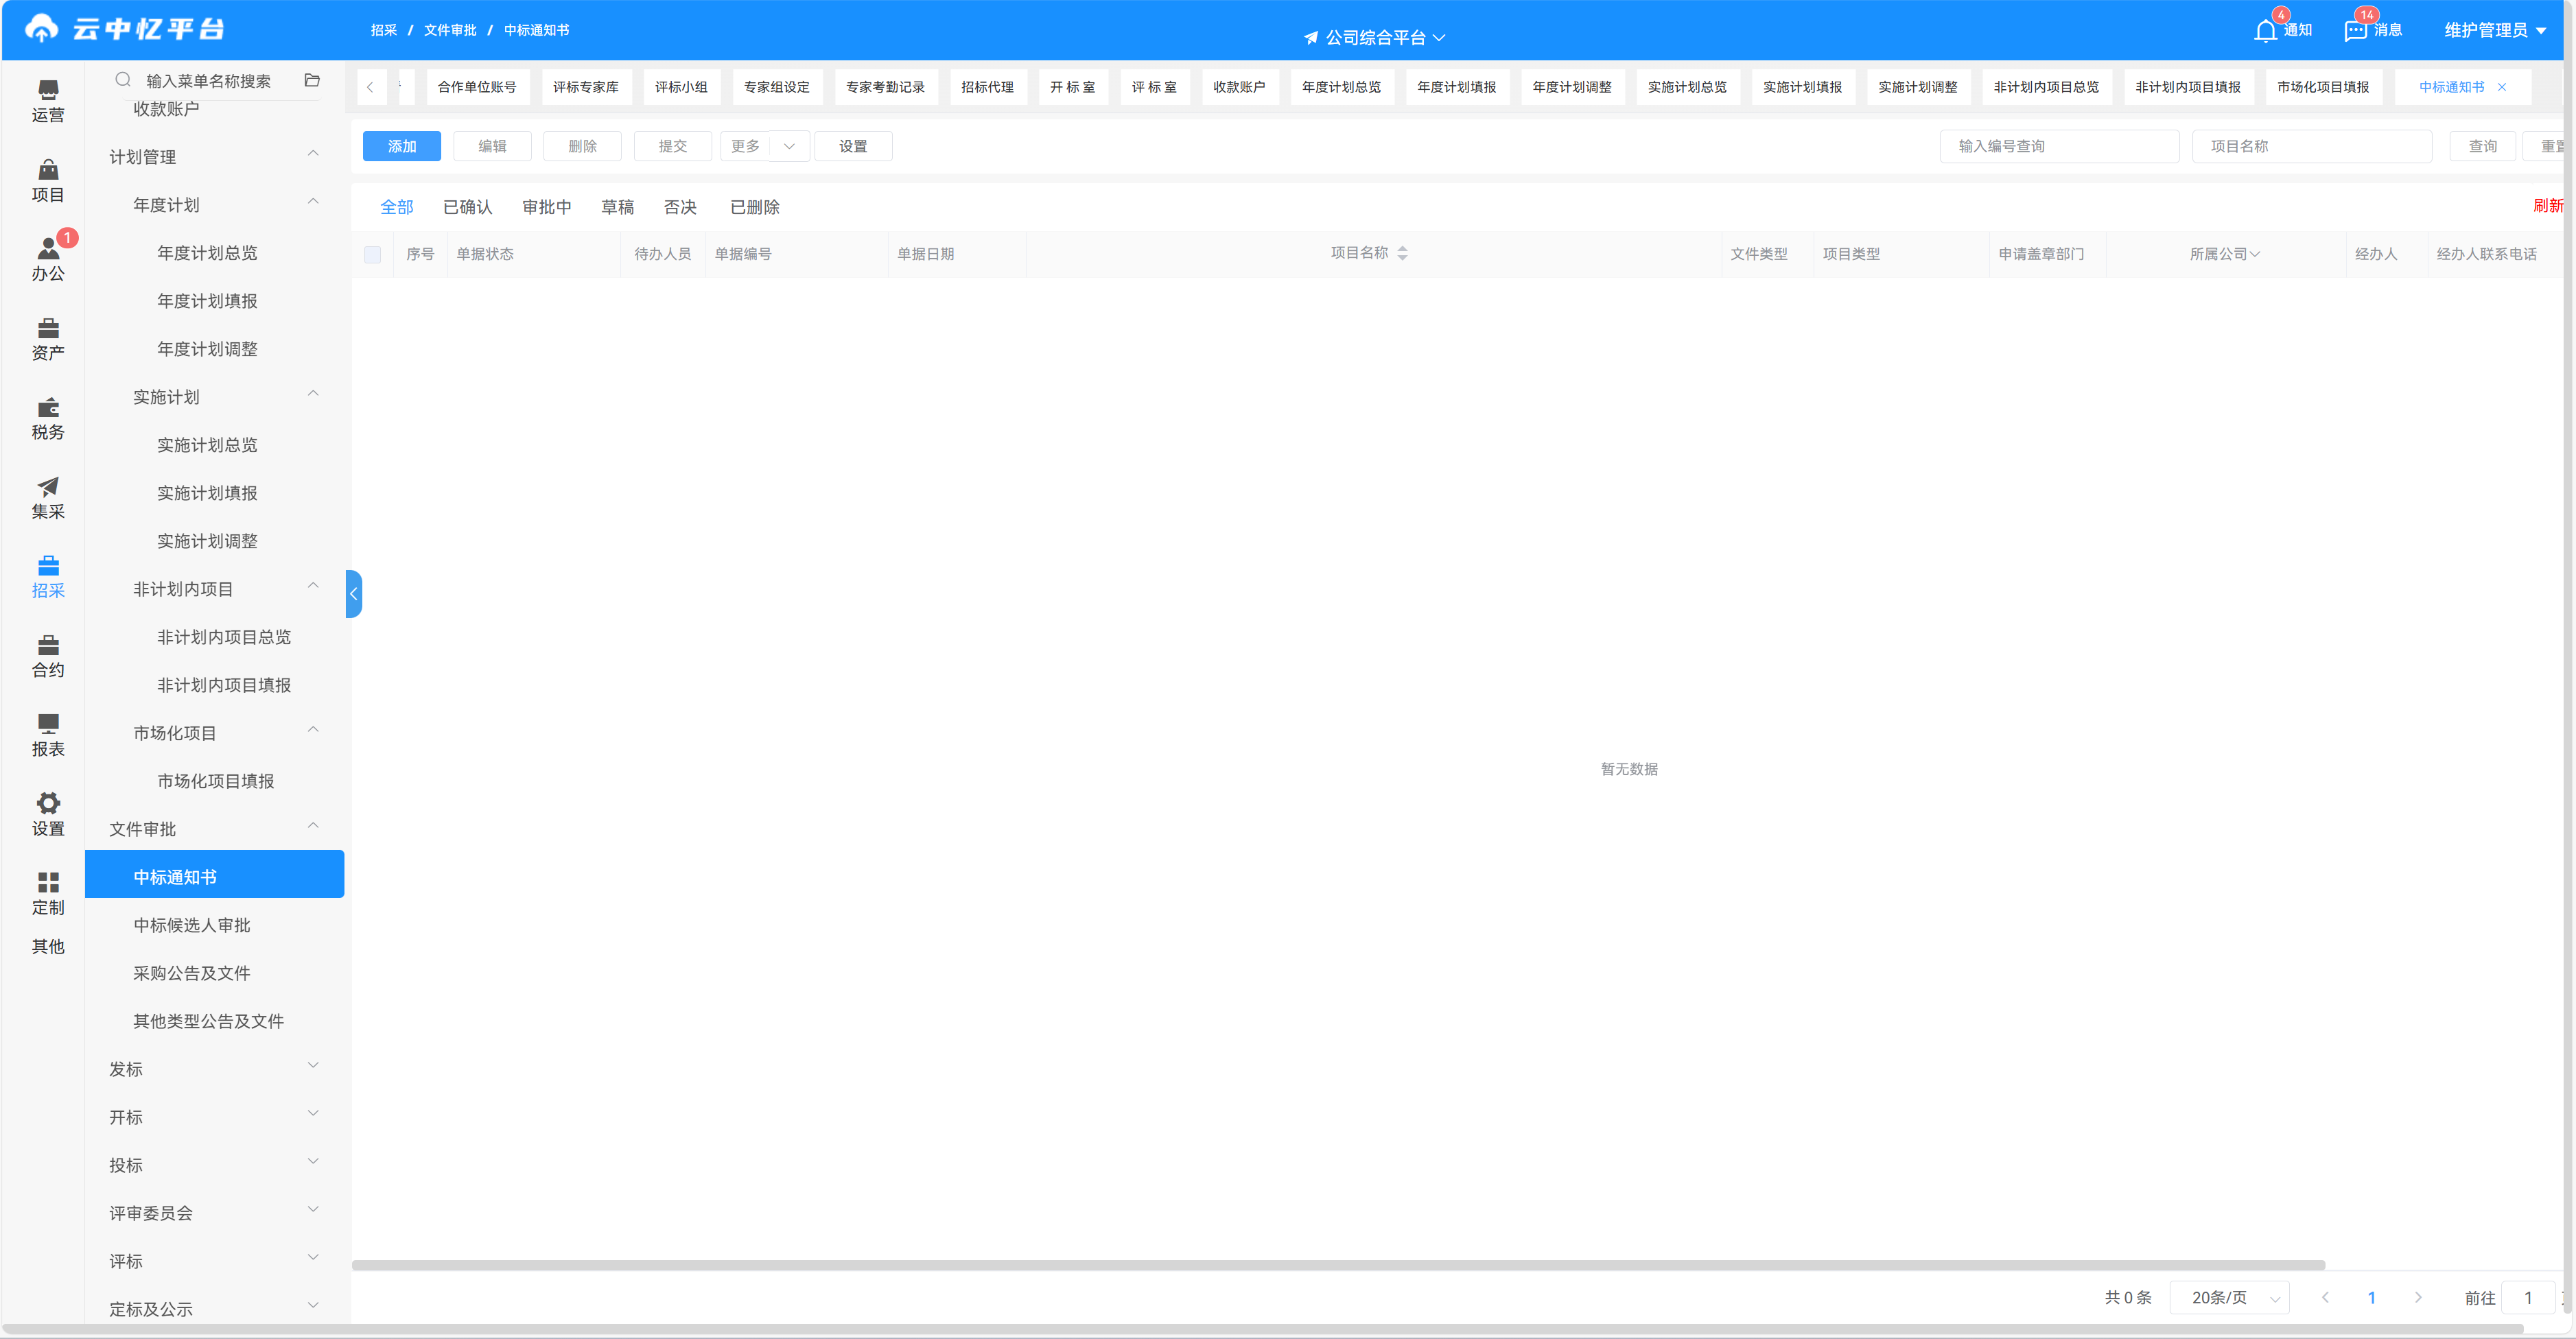Toggle the select-all table checkbox
This screenshot has height=1339, width=2576.
372,254
